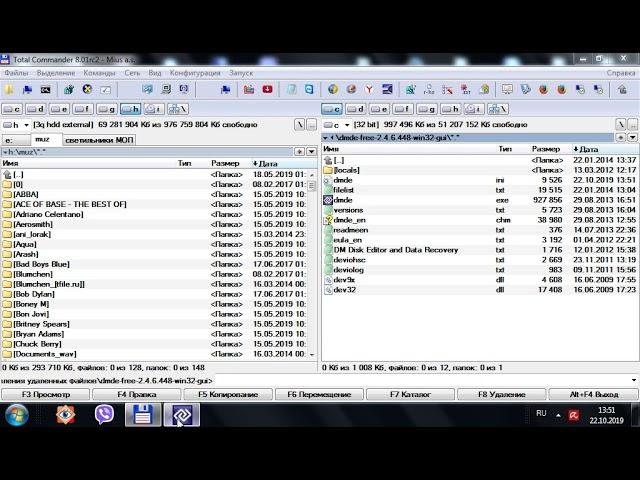Open Viber from the taskbar
640x480 pixels.
[x=104, y=415]
